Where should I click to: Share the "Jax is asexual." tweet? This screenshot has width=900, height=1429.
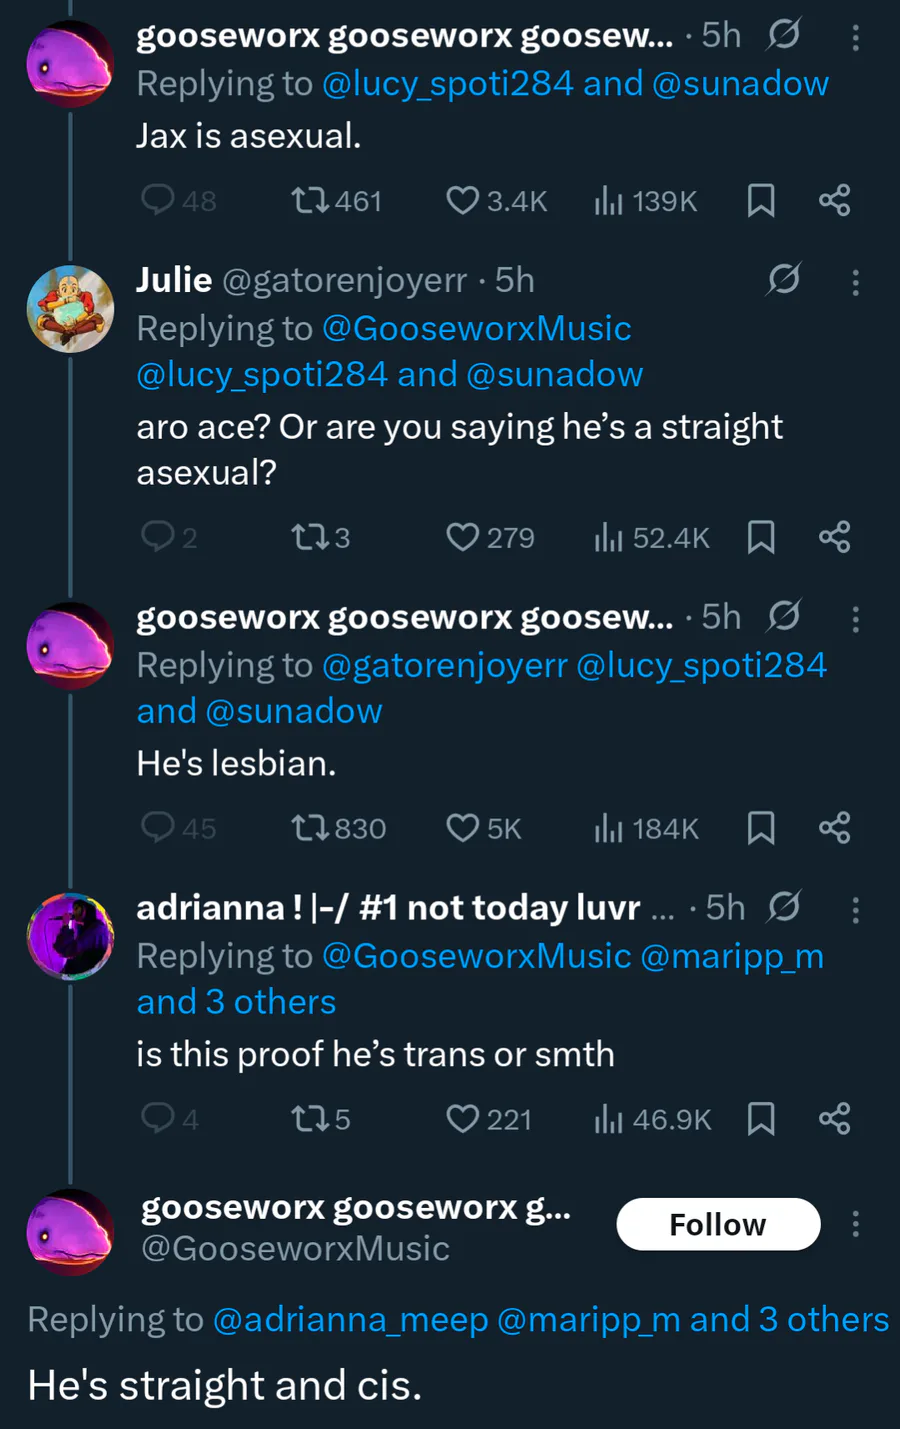coord(834,201)
